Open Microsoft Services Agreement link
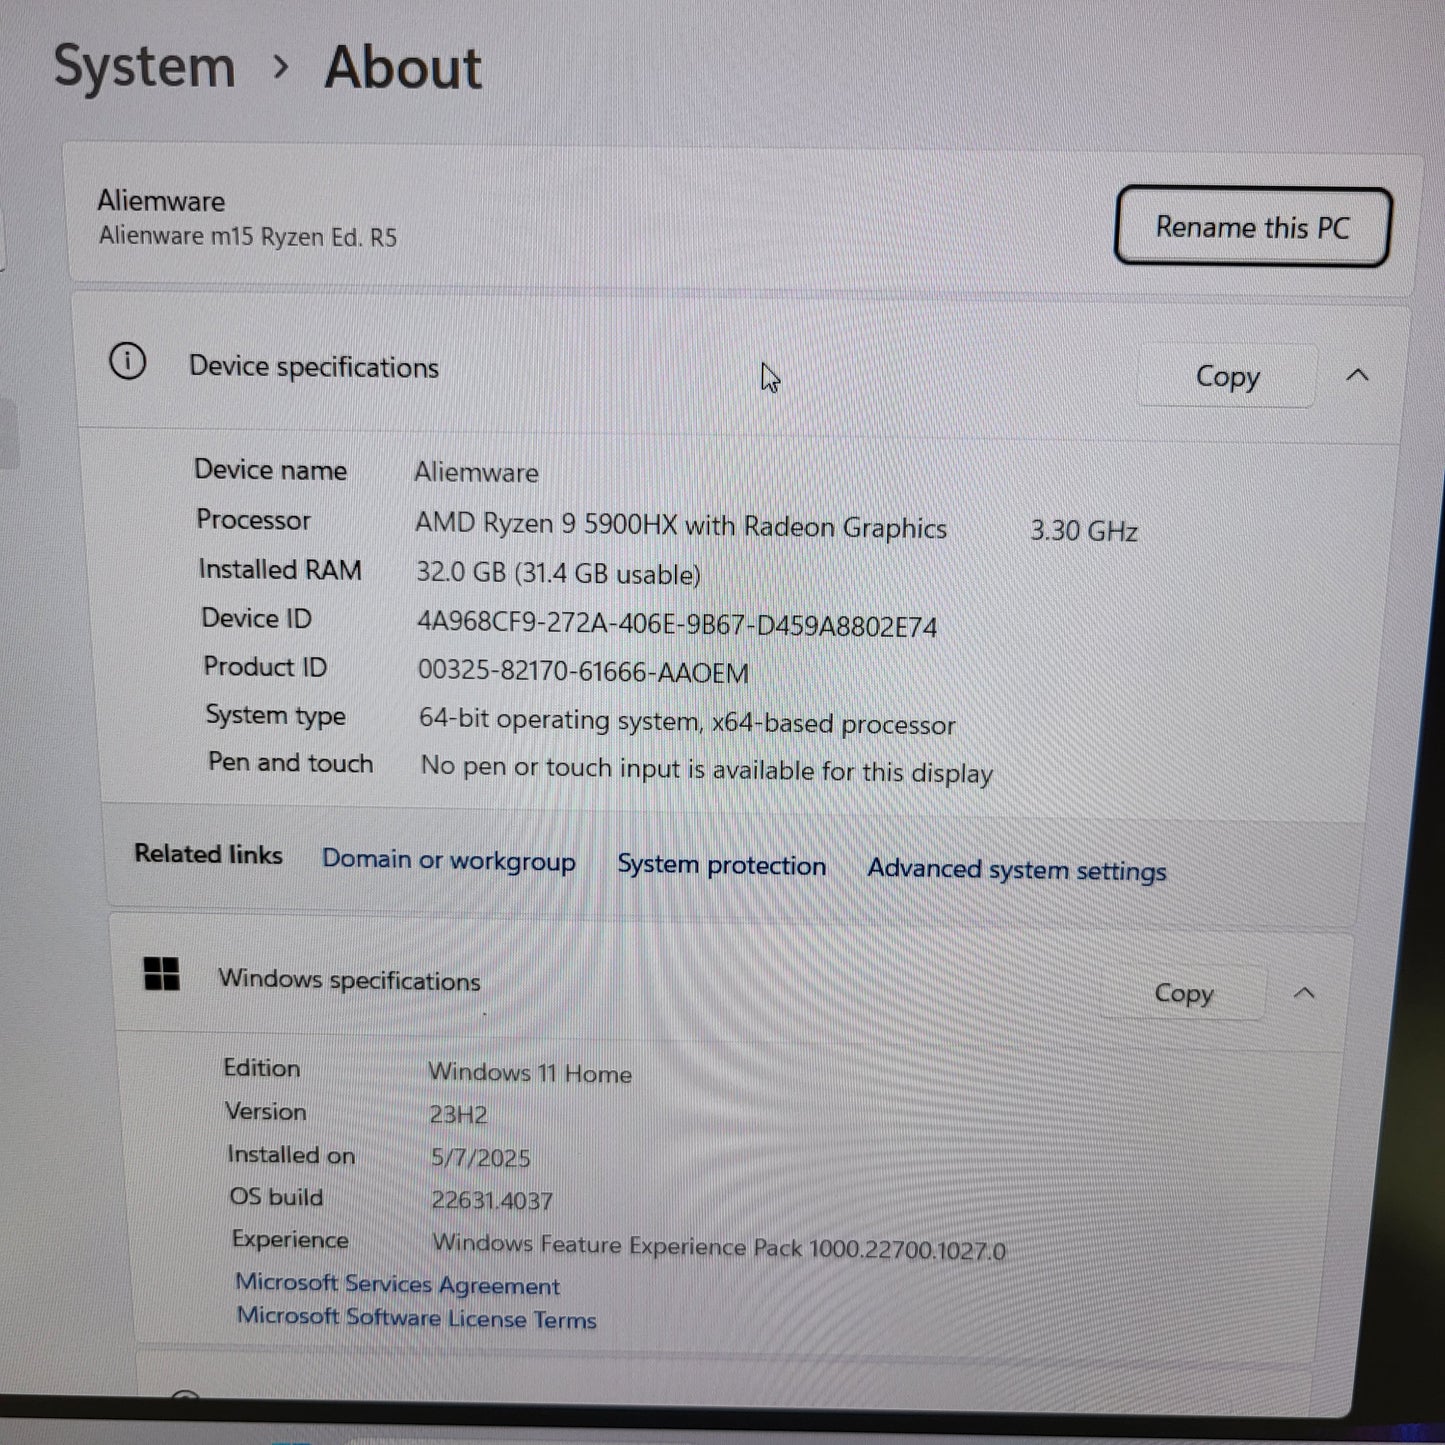 point(397,1284)
